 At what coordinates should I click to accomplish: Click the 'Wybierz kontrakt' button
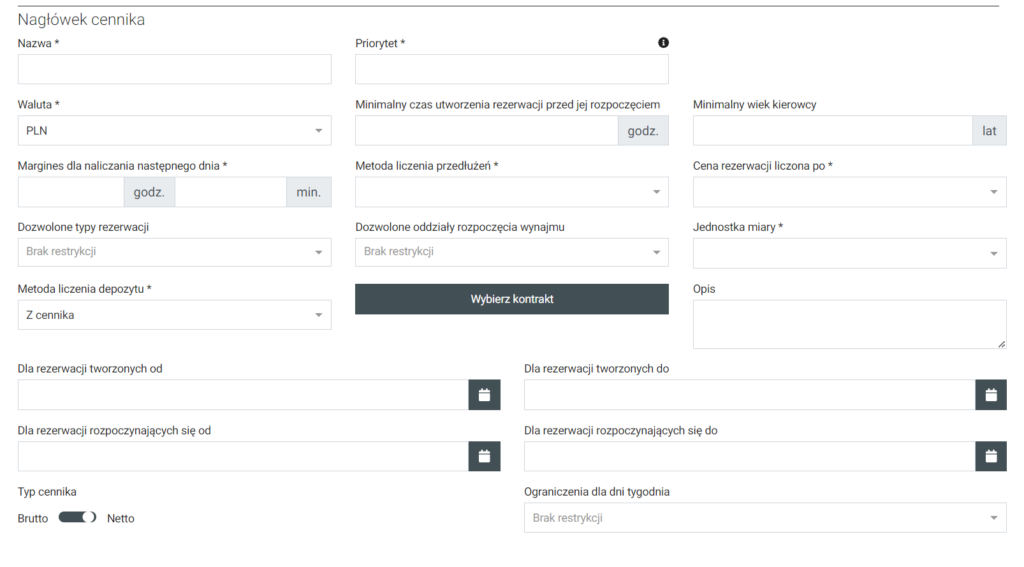(511, 299)
